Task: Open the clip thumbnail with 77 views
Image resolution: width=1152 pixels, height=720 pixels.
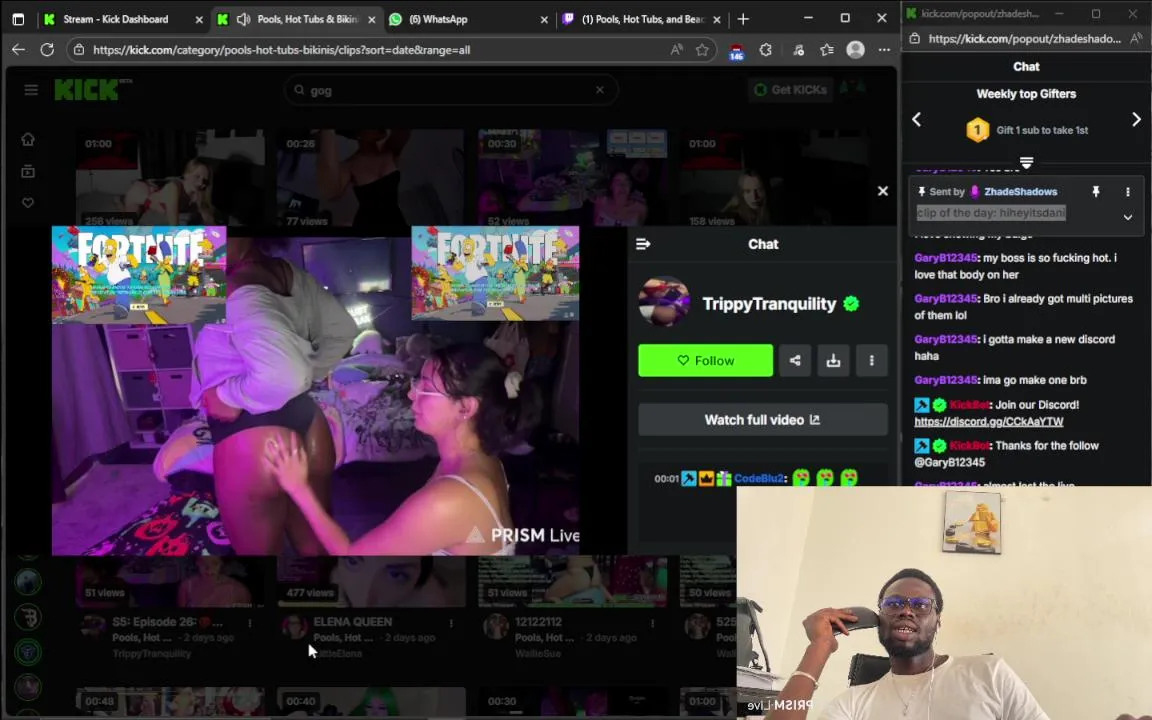Action: point(370,179)
